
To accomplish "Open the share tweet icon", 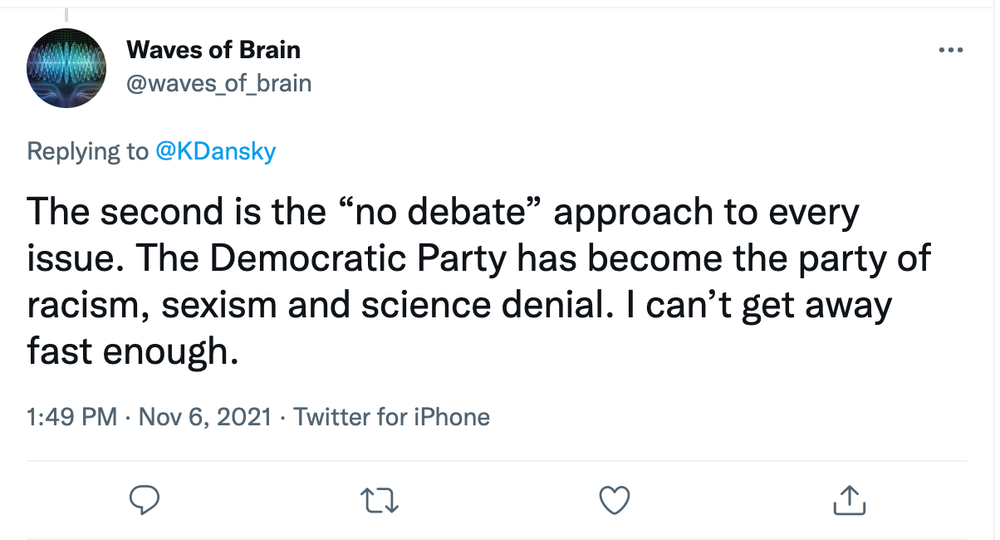I will [x=848, y=497].
